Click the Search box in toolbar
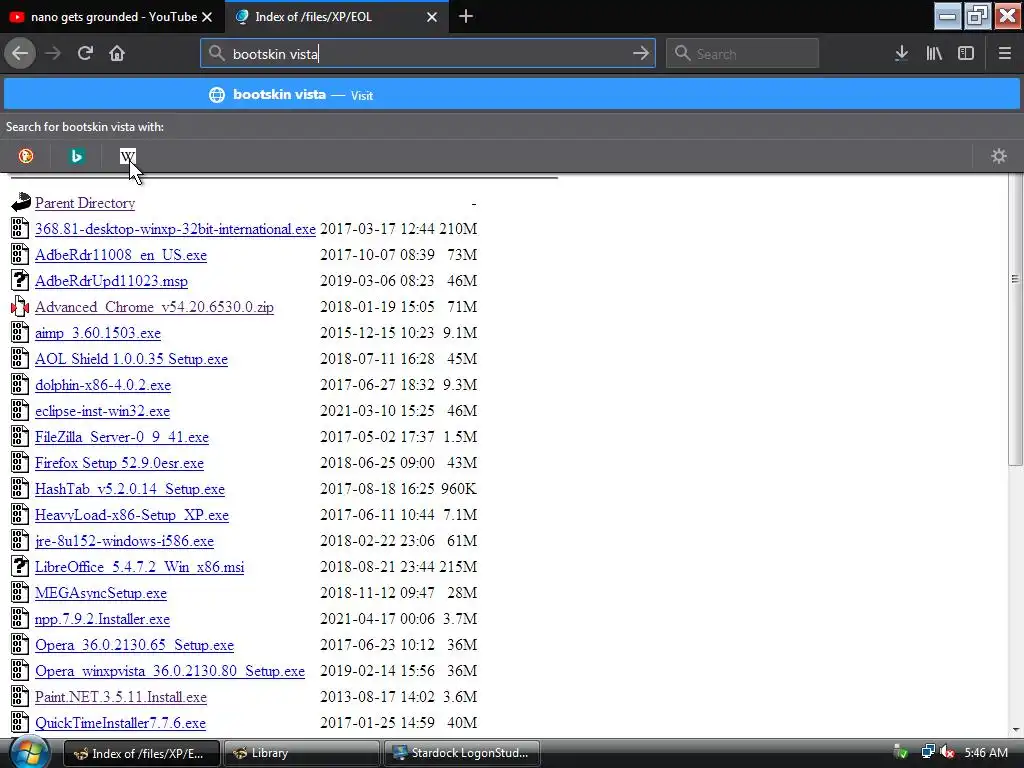Screen dimensions: 1024x768 [x=742, y=54]
